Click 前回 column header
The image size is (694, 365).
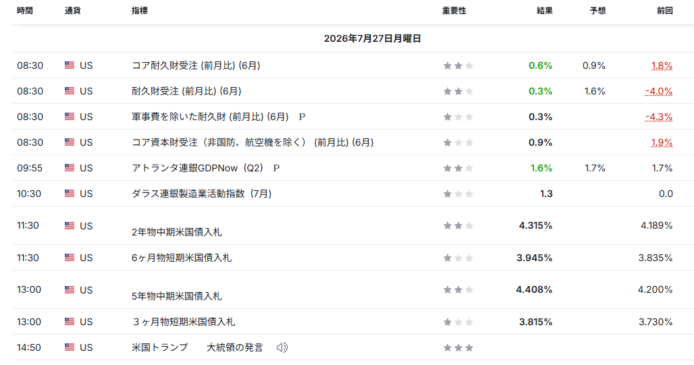point(665,11)
